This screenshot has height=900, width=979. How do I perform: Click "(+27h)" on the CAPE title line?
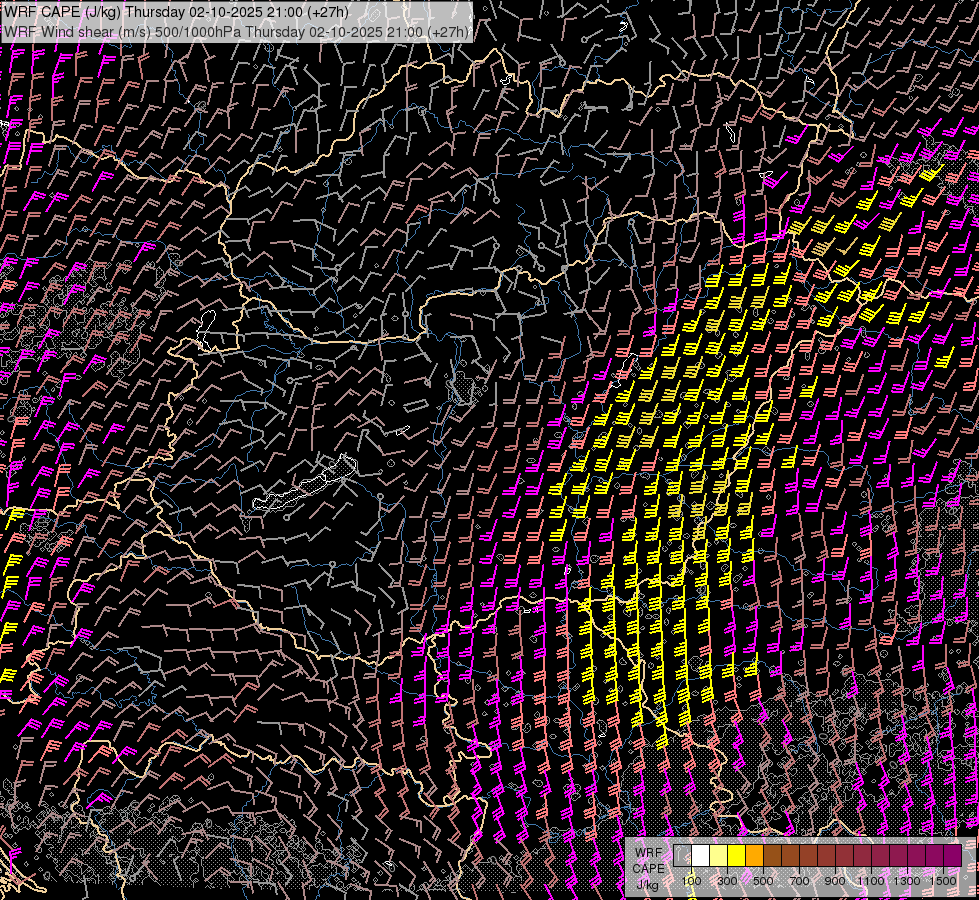[x=326, y=11]
